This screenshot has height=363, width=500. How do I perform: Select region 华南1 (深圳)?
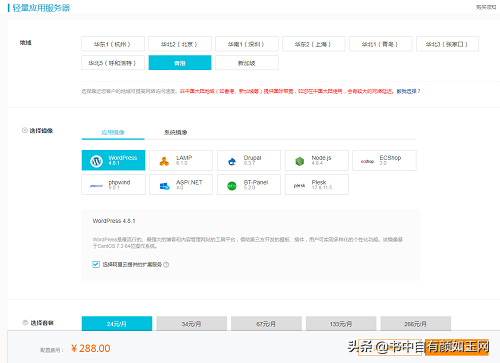(247, 44)
